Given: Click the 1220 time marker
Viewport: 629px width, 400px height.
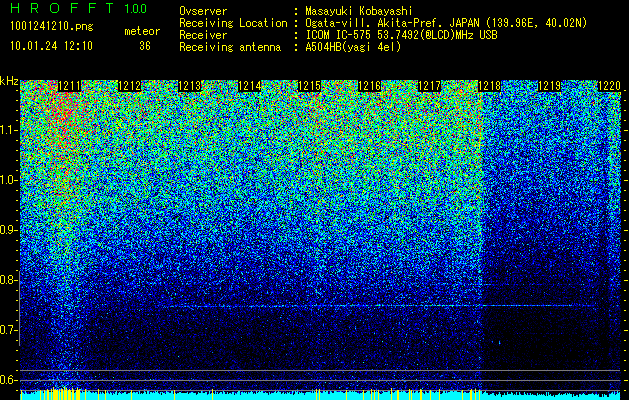Looking at the screenshot, I should 609,86.
